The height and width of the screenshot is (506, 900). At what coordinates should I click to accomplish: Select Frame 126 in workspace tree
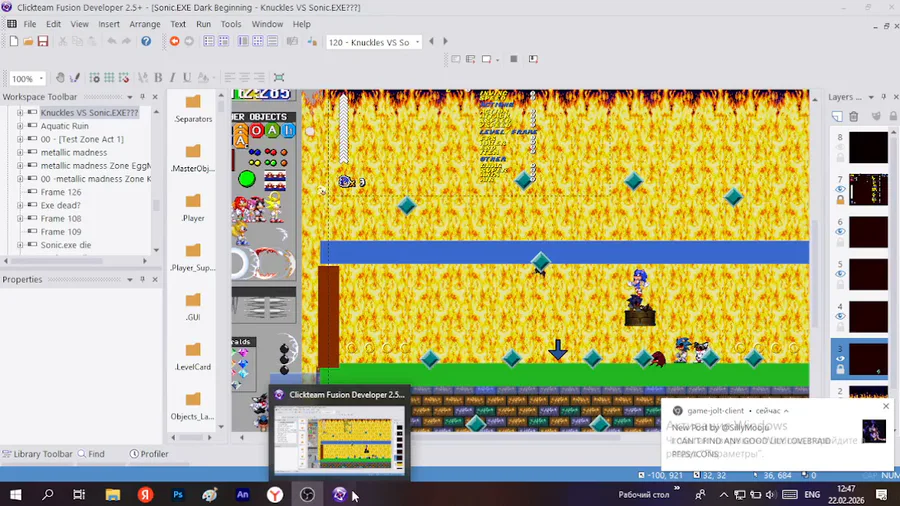pyautogui.click(x=61, y=192)
